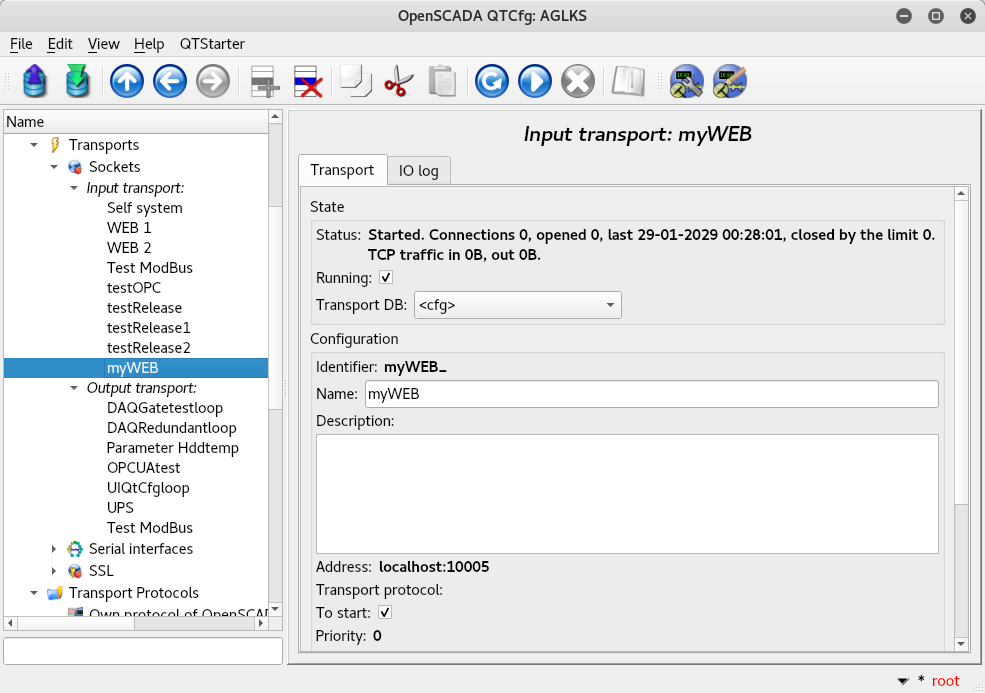Open the QTStarter menu
985x693 pixels.
click(212, 44)
